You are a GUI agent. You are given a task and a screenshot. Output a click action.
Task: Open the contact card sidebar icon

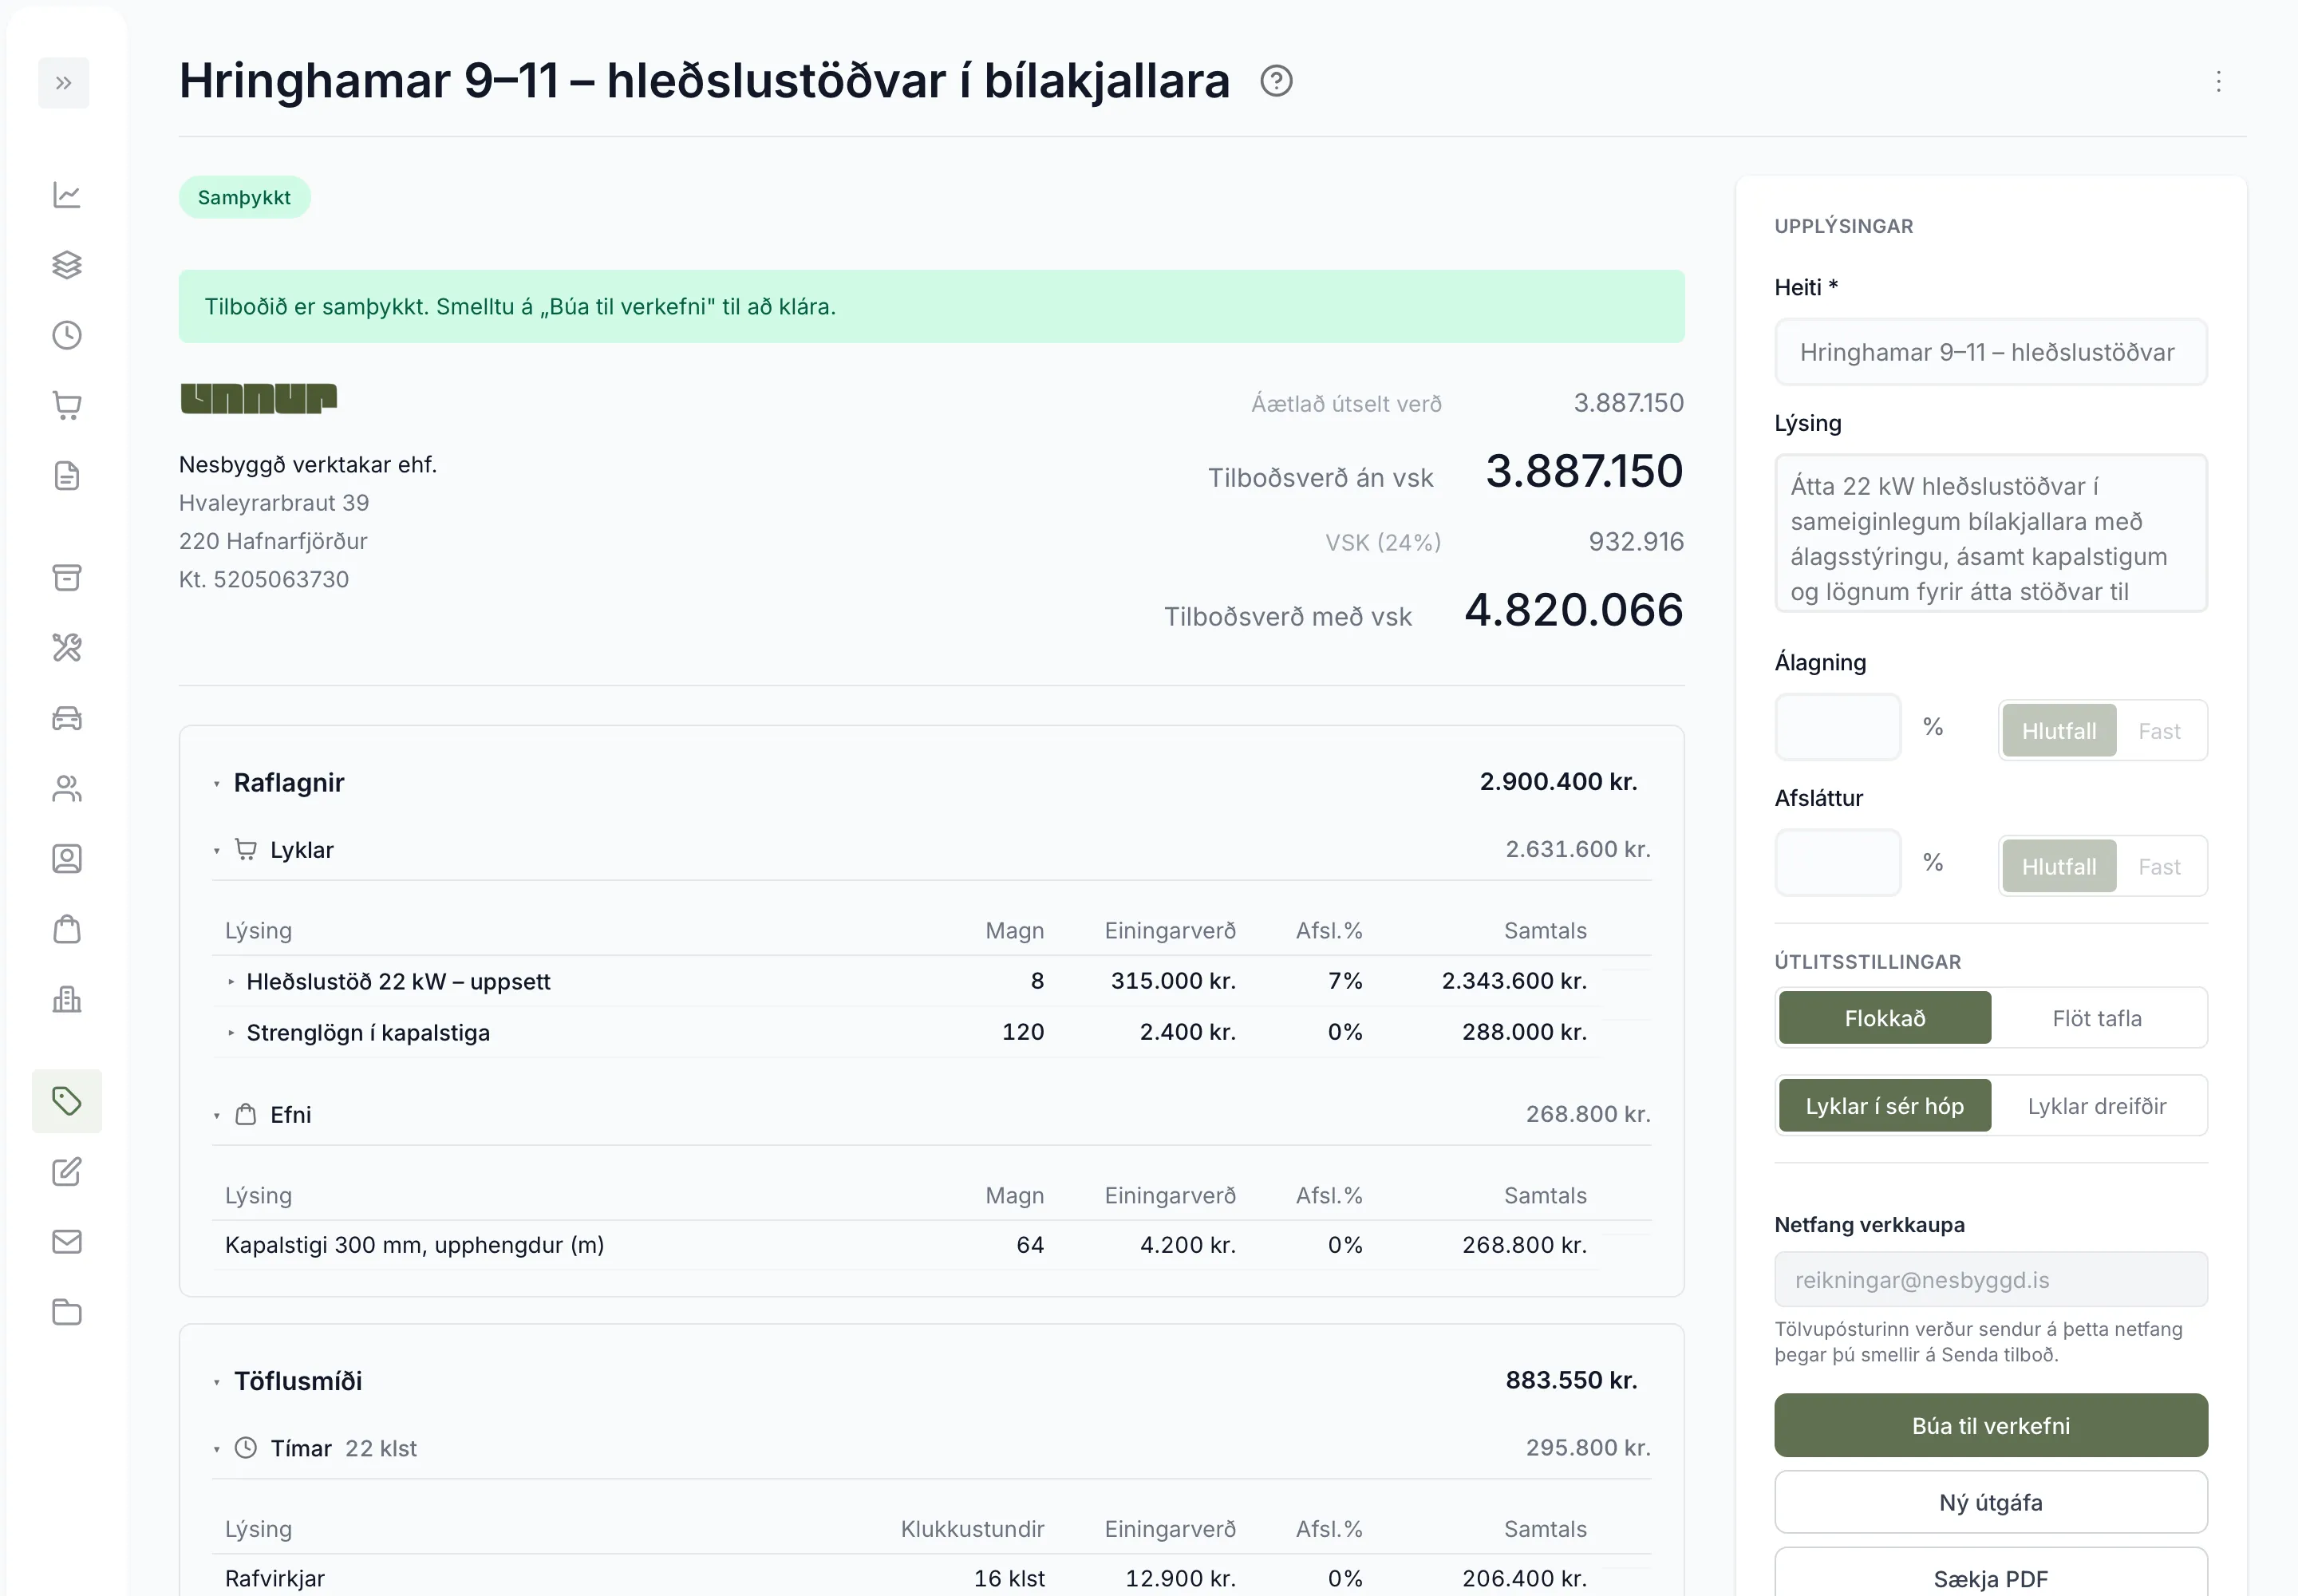[67, 859]
